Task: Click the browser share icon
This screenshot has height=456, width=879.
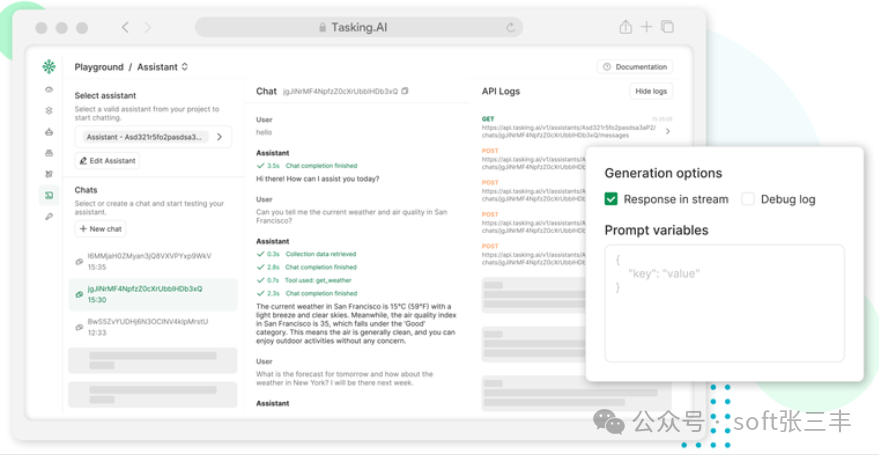Action: [x=626, y=26]
